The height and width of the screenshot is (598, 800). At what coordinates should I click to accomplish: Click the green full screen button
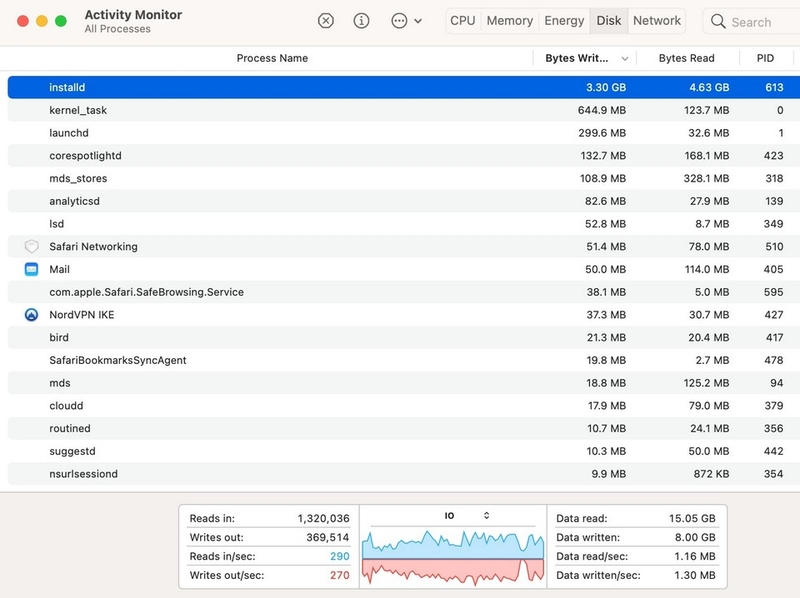point(61,21)
